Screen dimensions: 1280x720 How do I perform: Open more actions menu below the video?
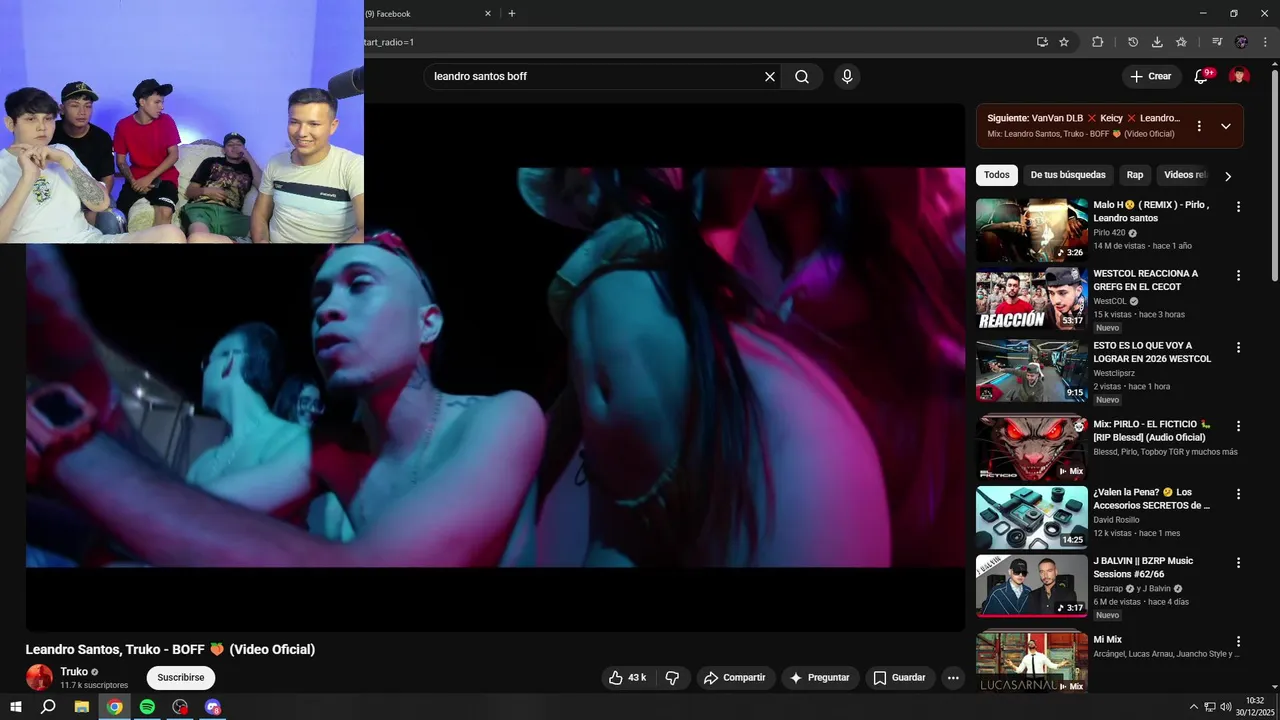point(953,678)
